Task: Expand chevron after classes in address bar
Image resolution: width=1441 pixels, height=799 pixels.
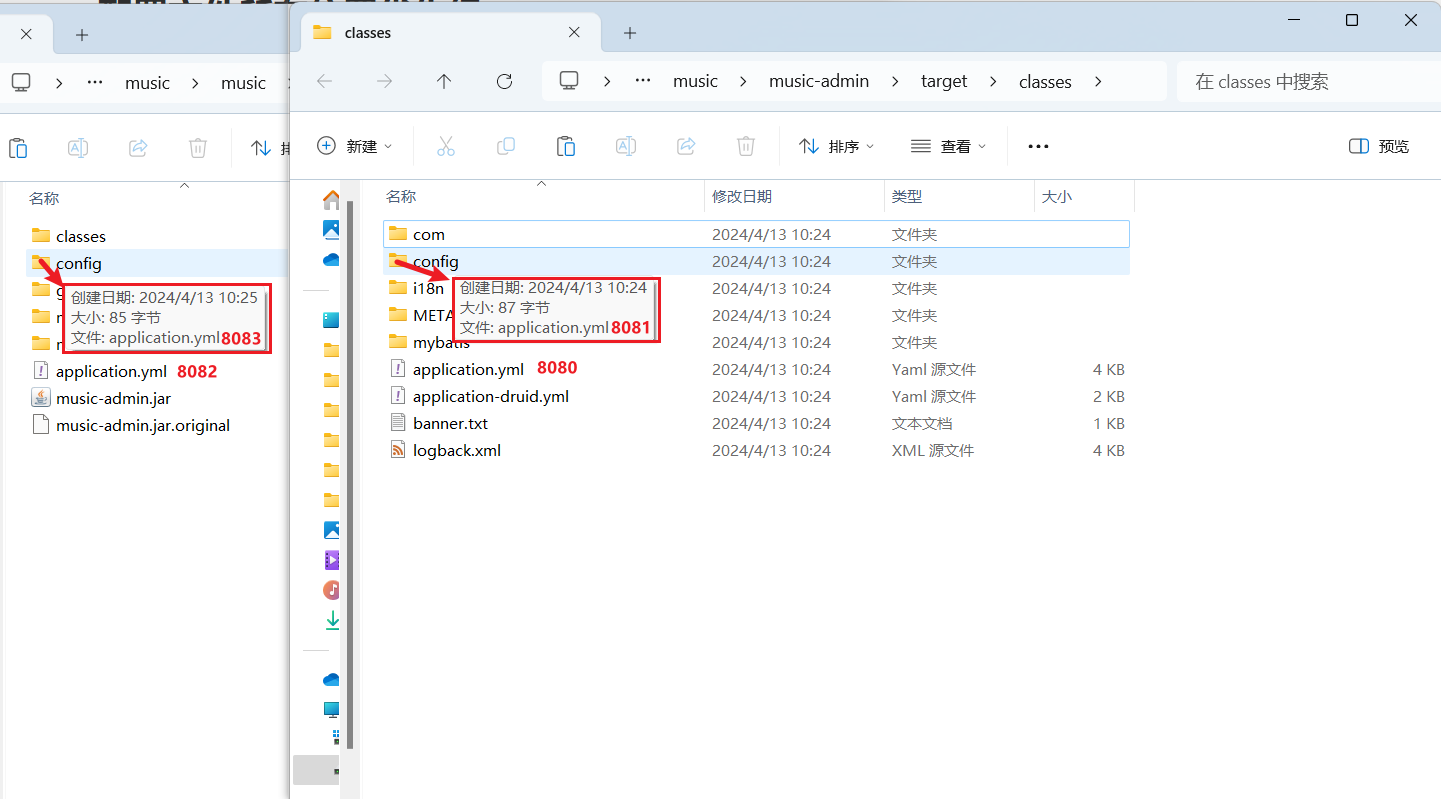Action: (x=1098, y=82)
